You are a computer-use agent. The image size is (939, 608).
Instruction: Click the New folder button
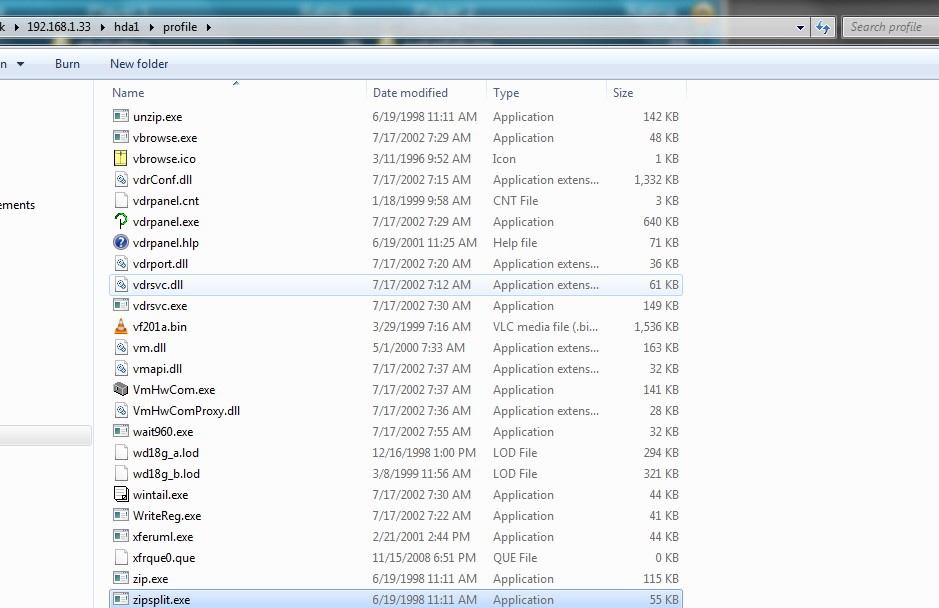coord(139,64)
